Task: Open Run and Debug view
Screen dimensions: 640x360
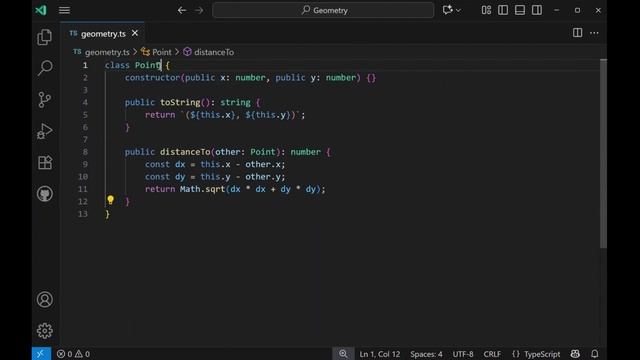Action: pyautogui.click(x=45, y=131)
